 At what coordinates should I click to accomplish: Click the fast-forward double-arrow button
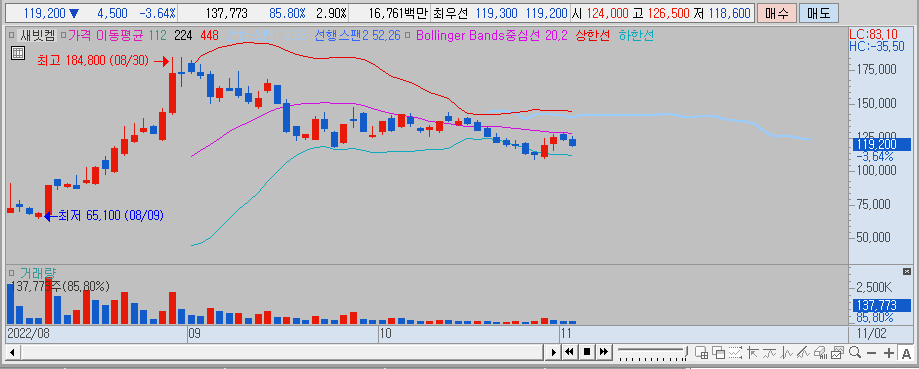[604, 353]
